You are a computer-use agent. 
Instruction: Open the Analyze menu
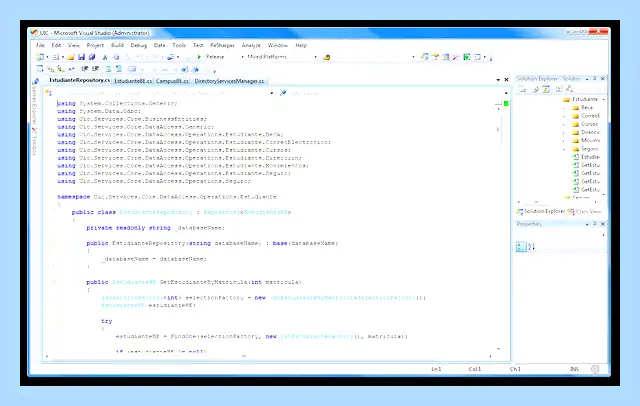click(x=251, y=45)
